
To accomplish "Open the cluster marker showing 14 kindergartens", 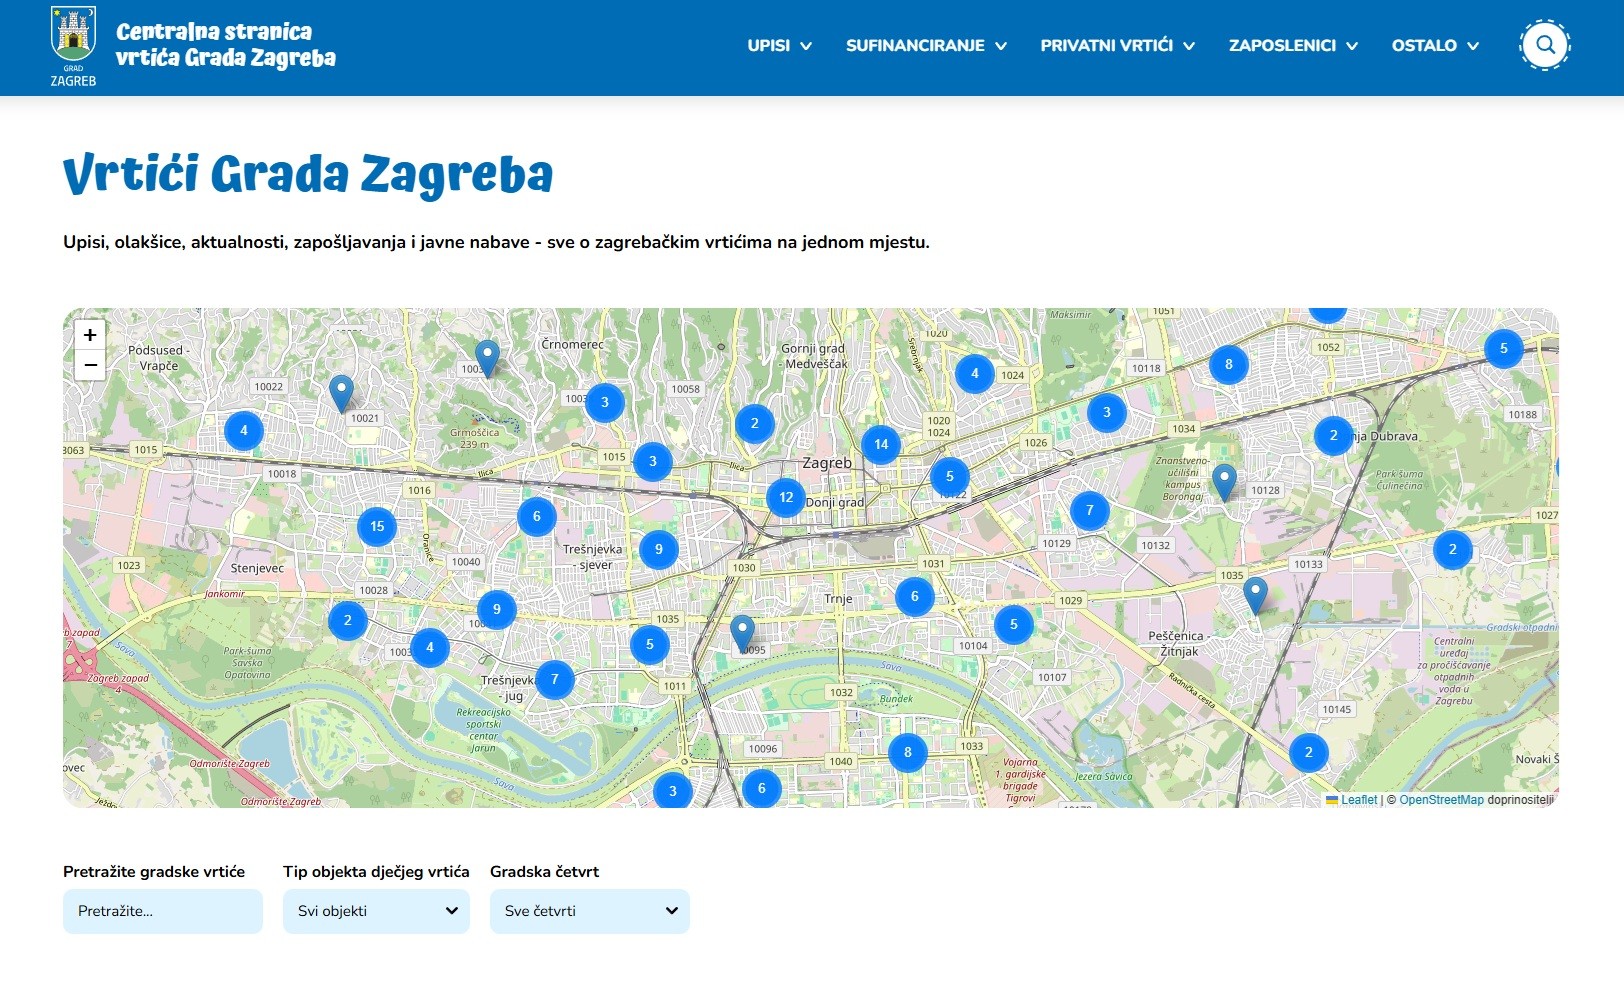I will pyautogui.click(x=881, y=444).
